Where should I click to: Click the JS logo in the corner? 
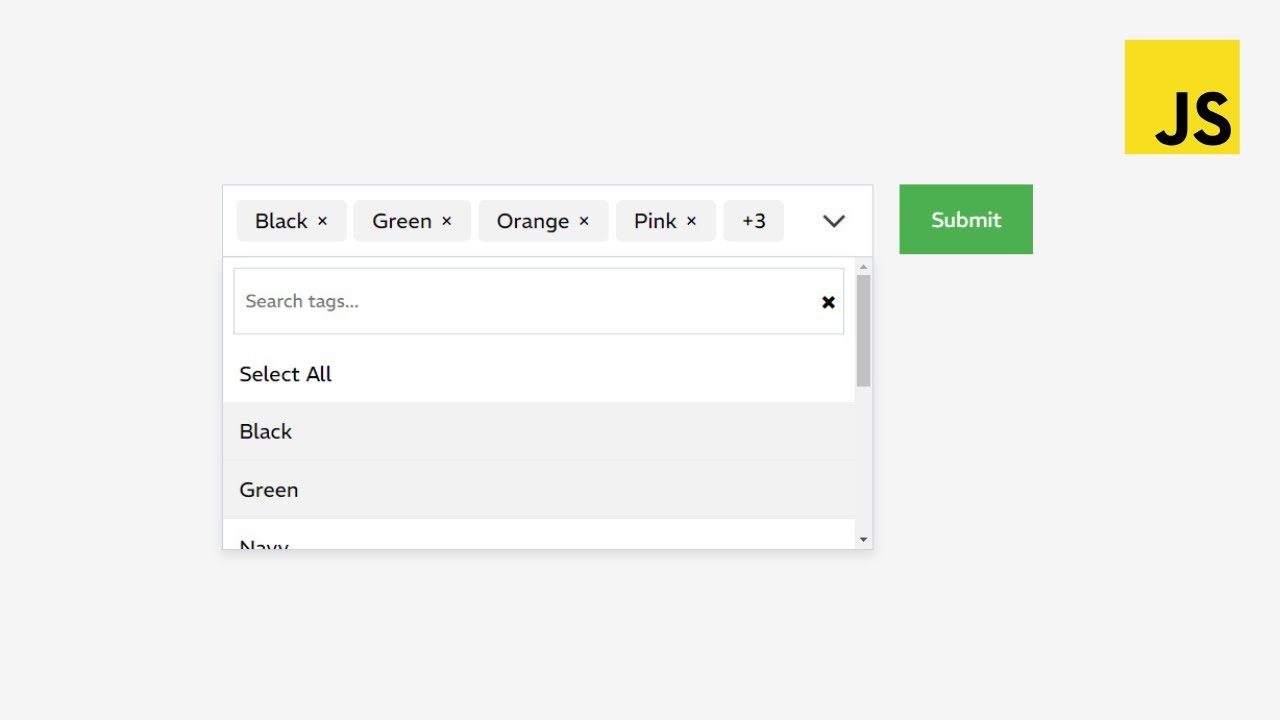pos(1182,97)
